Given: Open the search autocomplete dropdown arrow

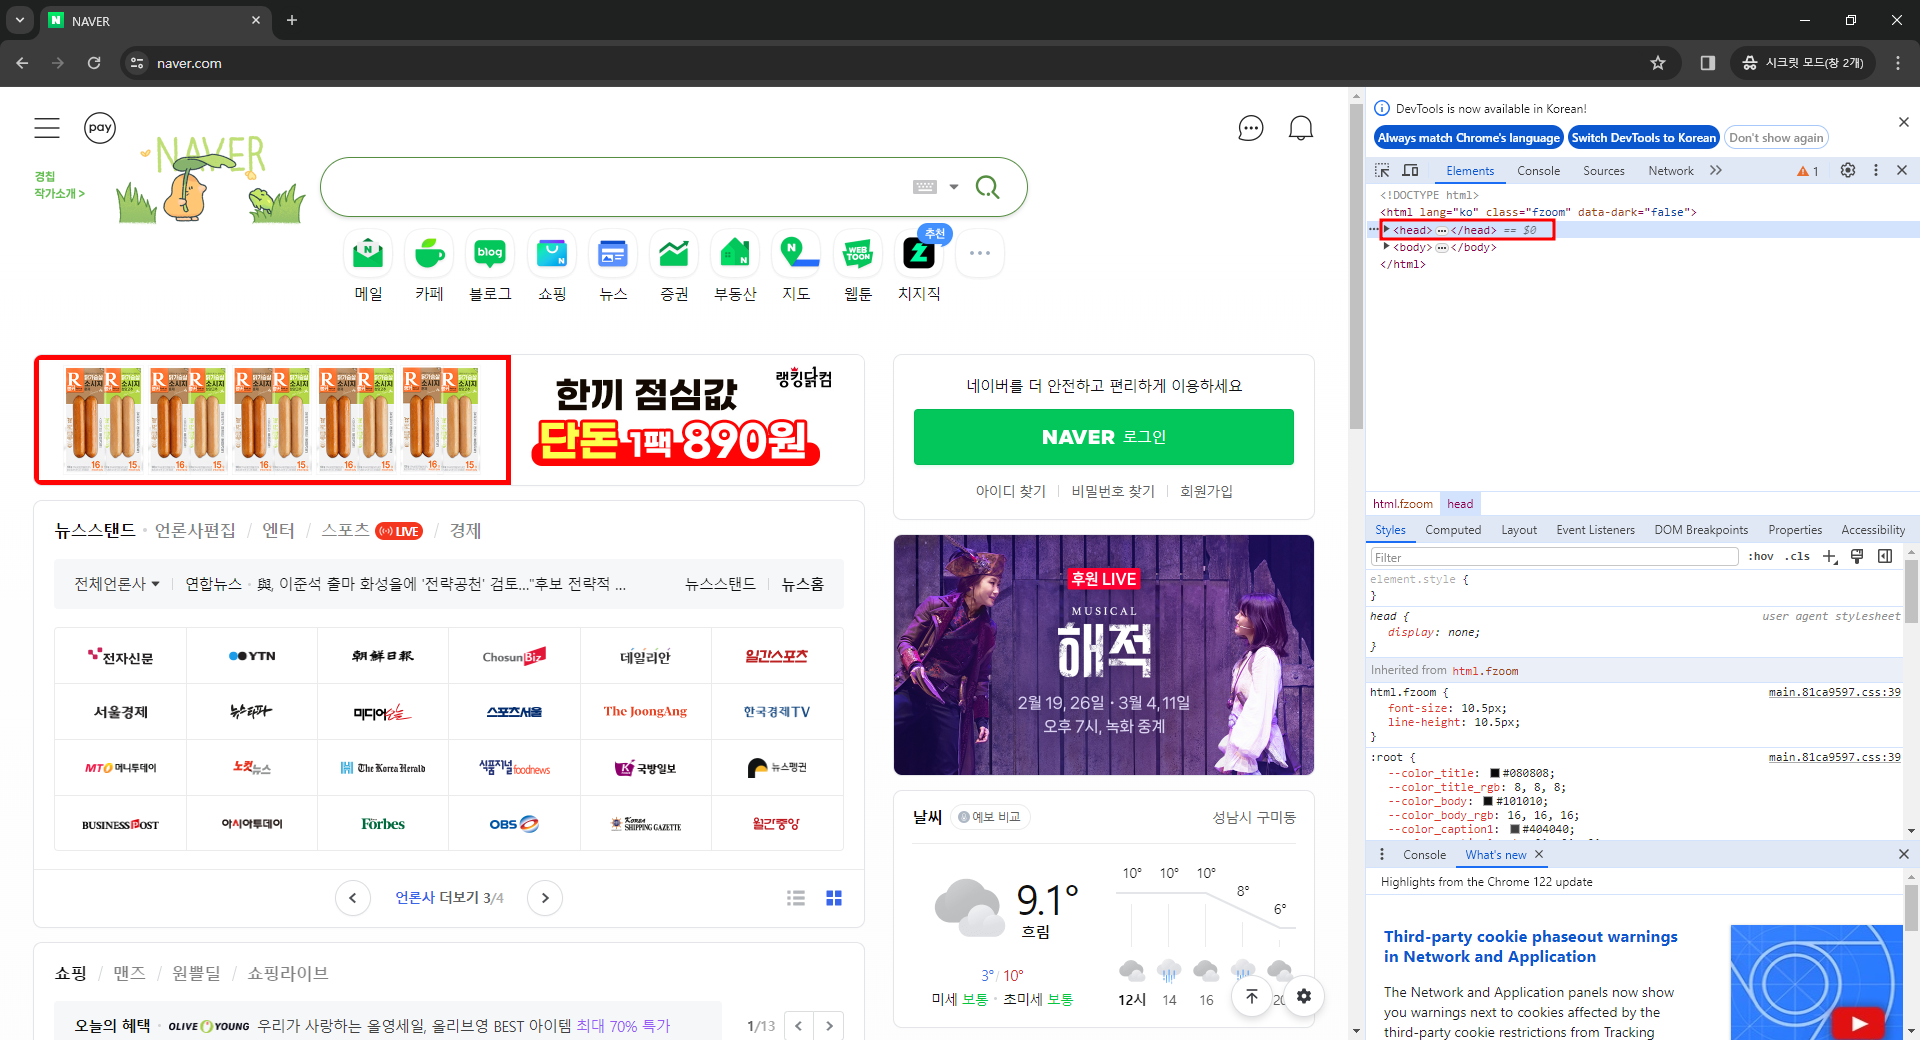Looking at the screenshot, I should (954, 187).
